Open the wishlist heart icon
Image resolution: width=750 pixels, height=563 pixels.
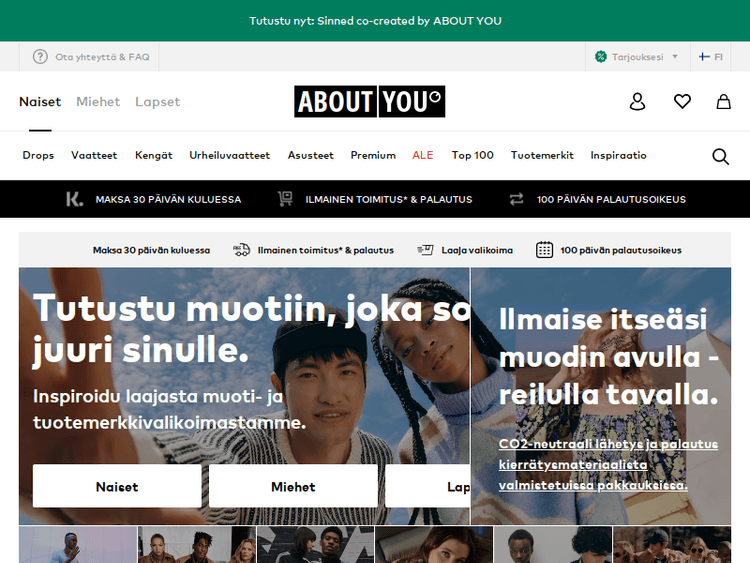682,101
